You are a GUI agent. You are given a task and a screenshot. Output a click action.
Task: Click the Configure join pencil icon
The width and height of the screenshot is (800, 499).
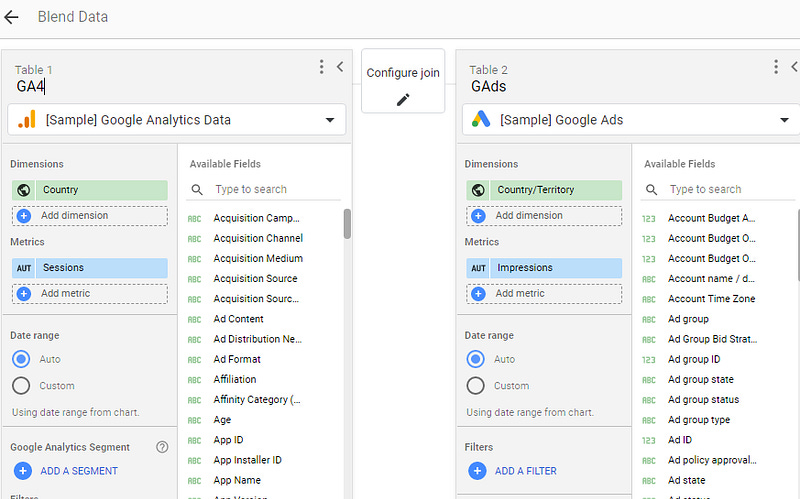pos(403,99)
